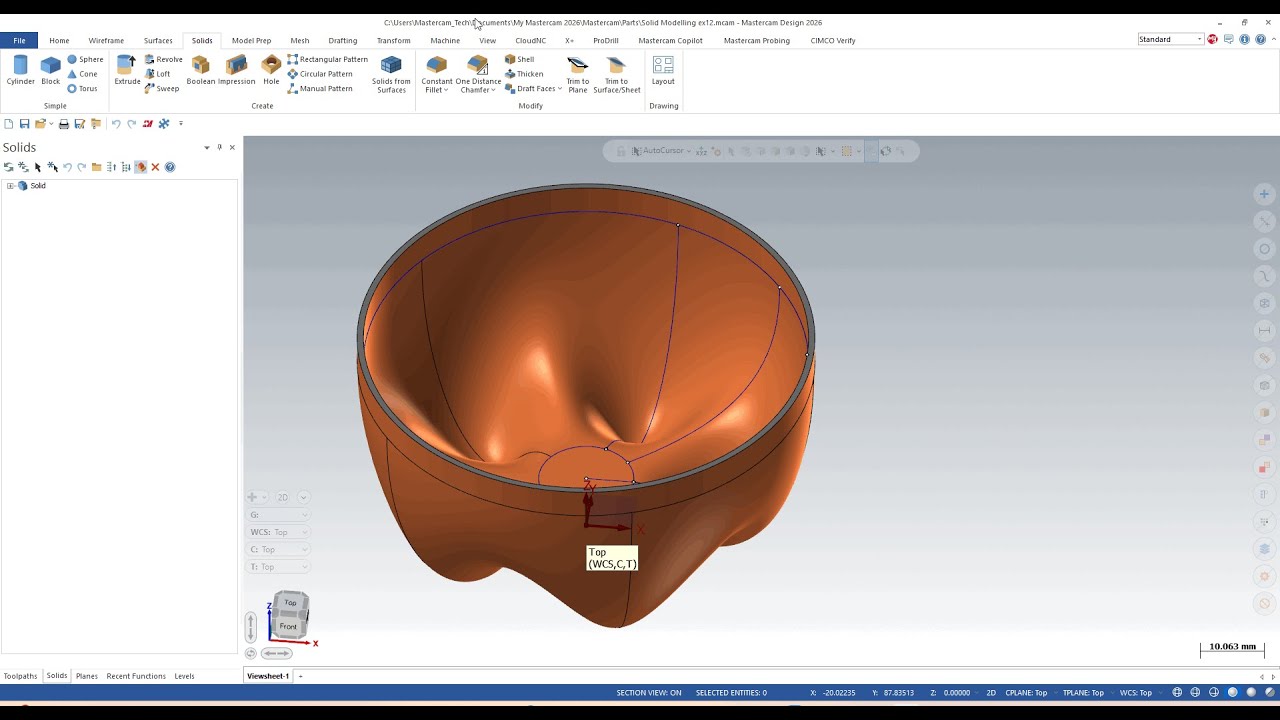Screen dimensions: 1280x720
Task: Save file via quick access toolbar
Action: [24, 124]
